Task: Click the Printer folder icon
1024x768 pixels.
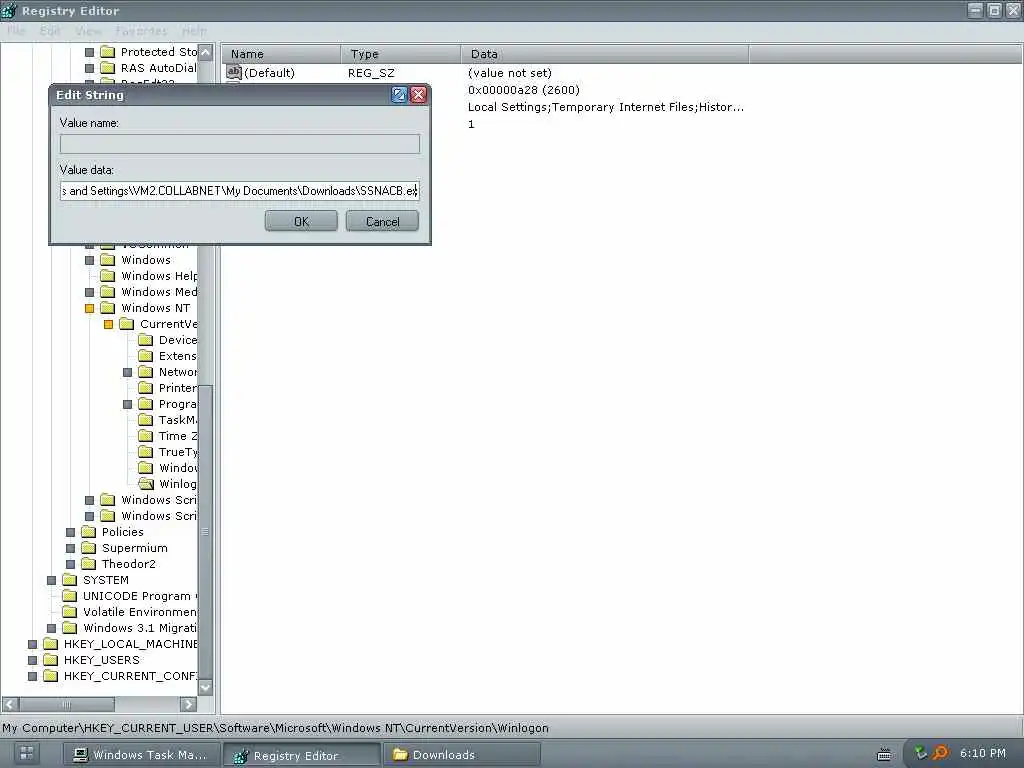Action: point(146,388)
